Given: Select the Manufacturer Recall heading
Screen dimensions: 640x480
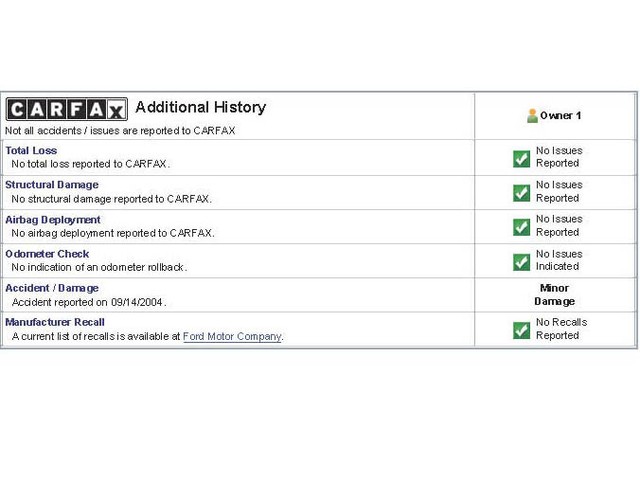Looking at the screenshot, I should 55,322.
